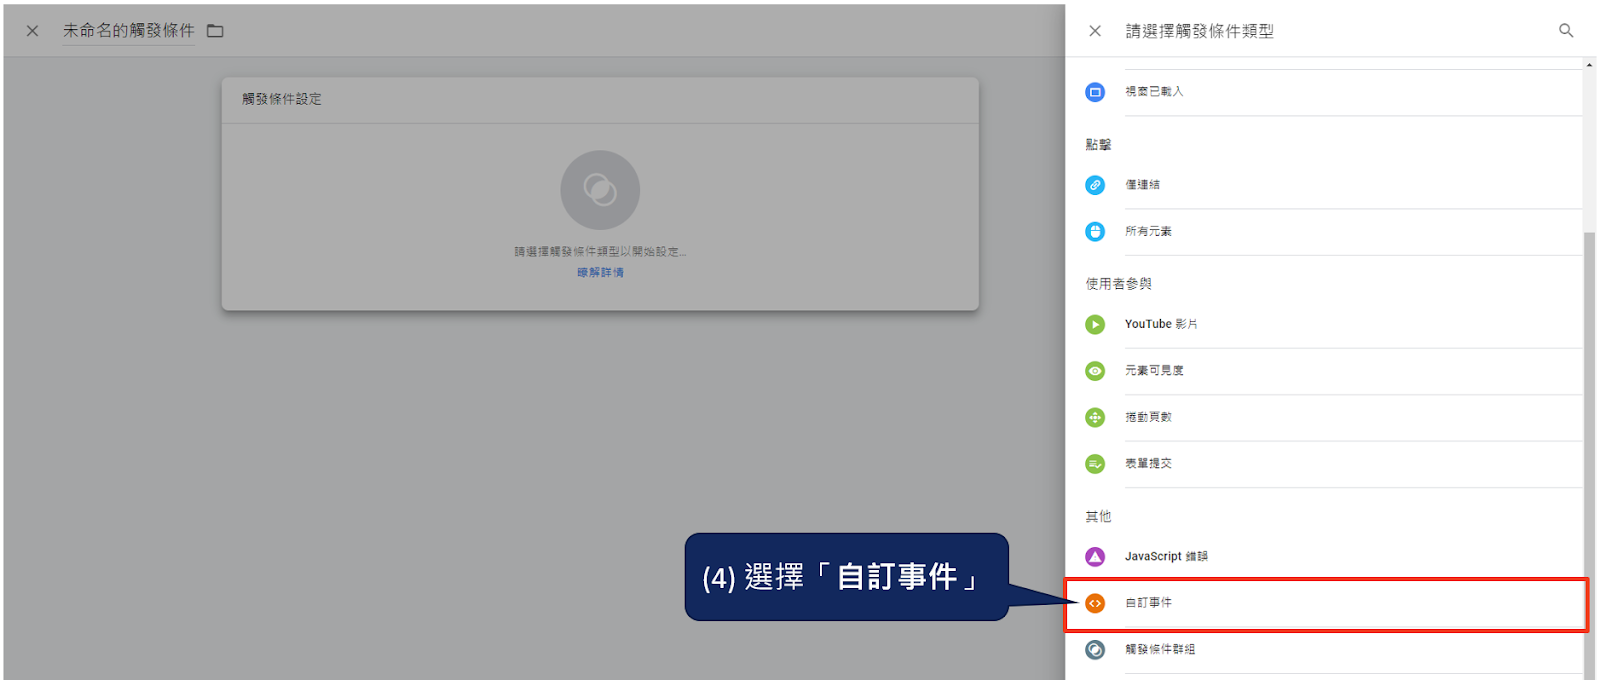Select the 表單提交 form submission icon

point(1095,464)
